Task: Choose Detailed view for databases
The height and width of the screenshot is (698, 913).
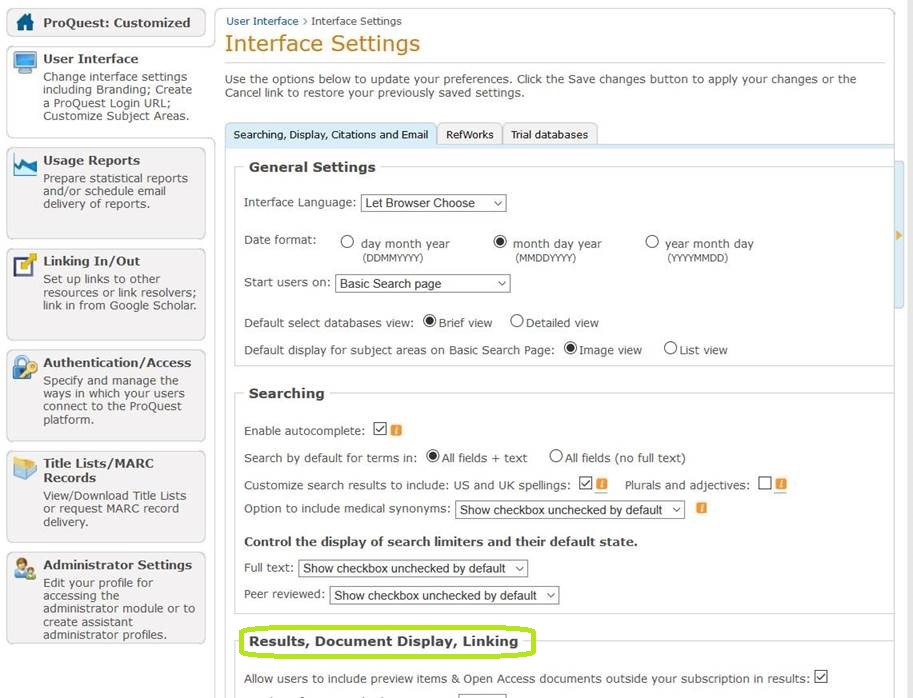Action: point(516,321)
